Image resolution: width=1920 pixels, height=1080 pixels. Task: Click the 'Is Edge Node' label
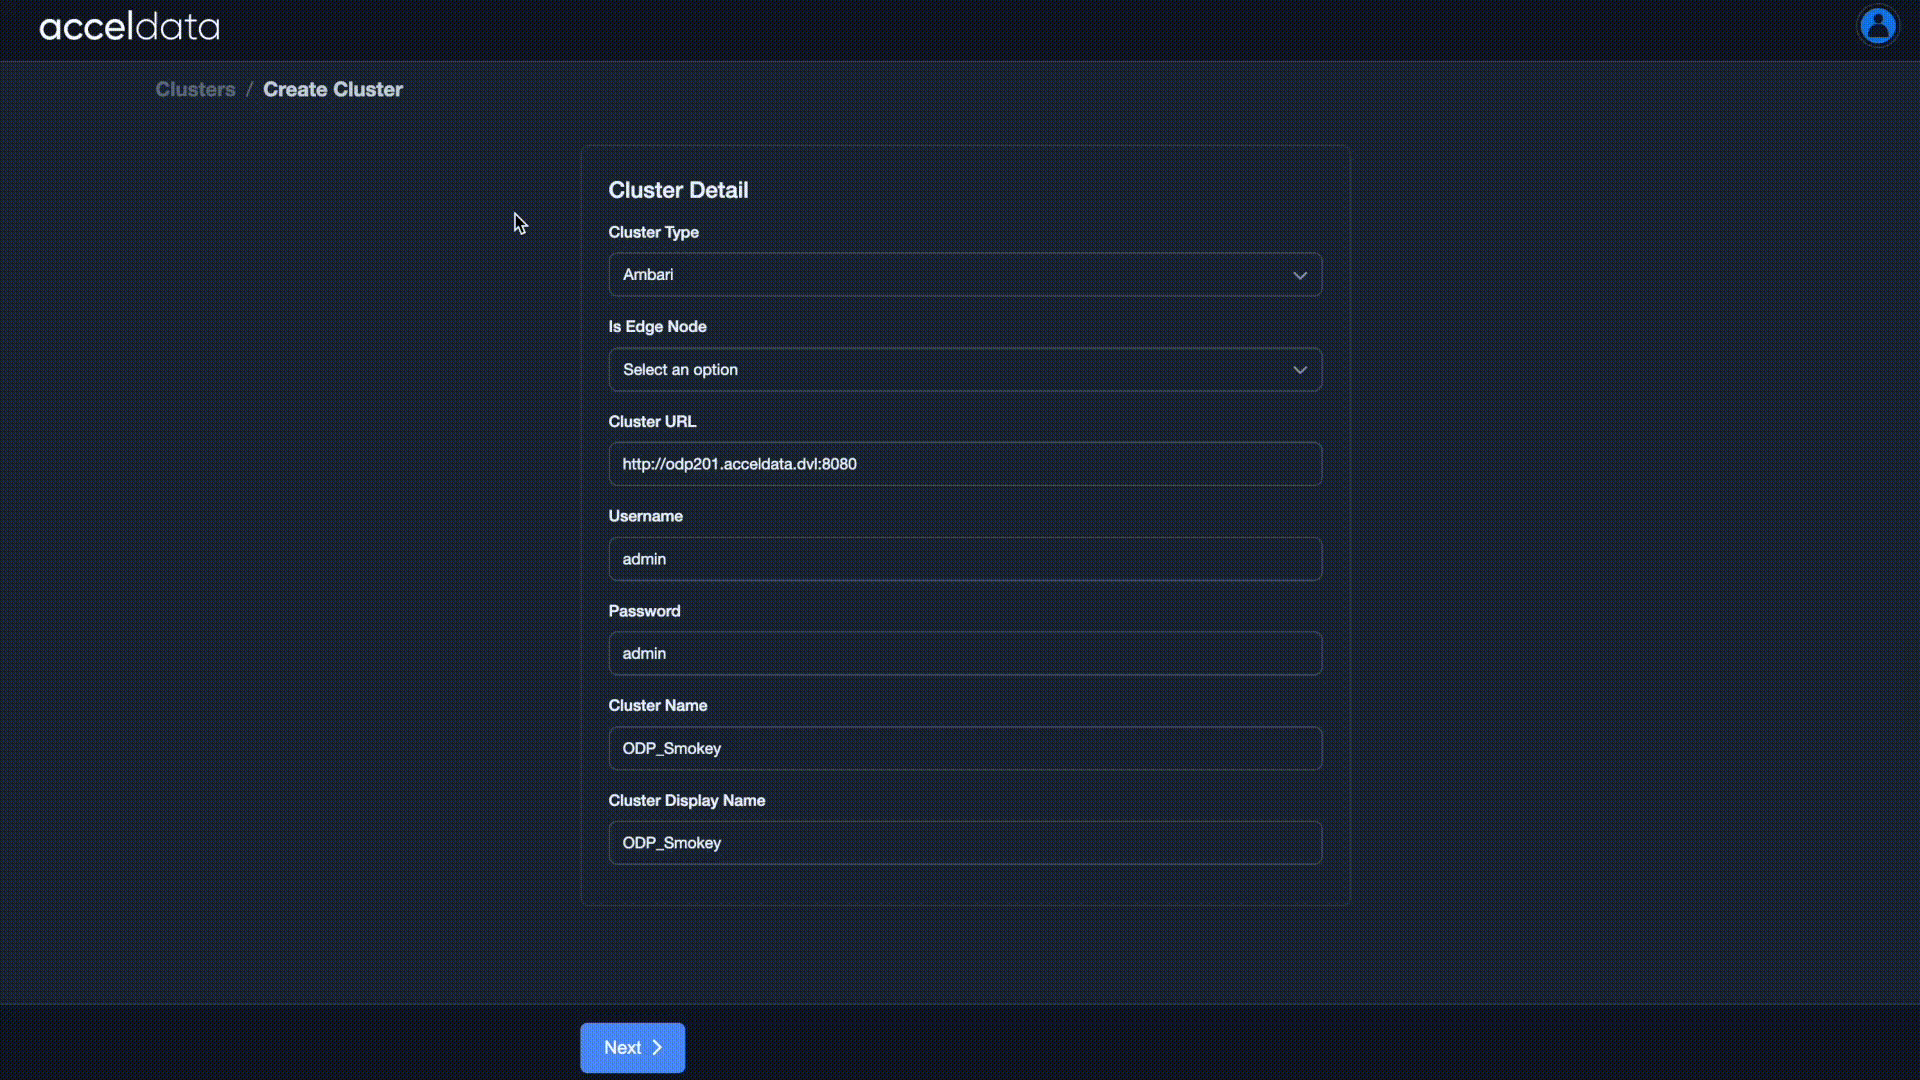pyautogui.click(x=657, y=327)
